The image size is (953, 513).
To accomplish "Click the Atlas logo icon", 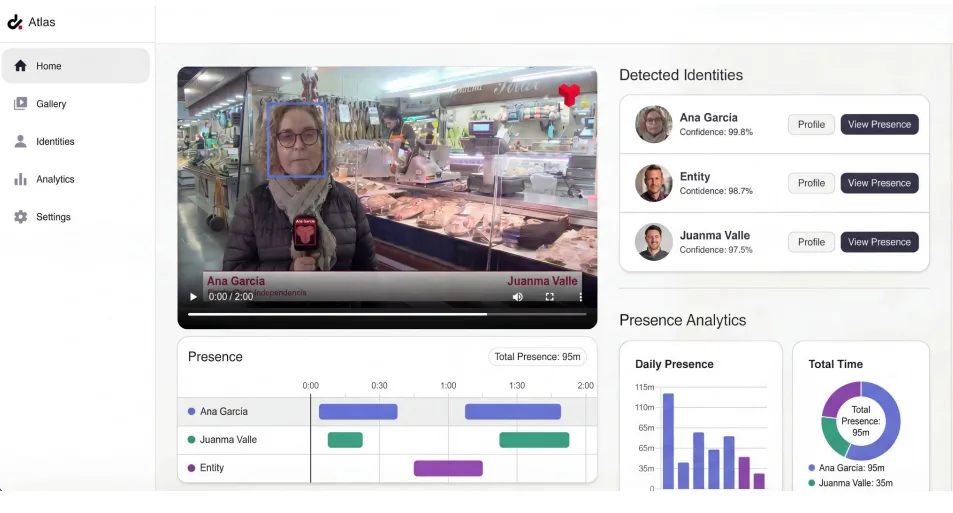I will pos(15,22).
